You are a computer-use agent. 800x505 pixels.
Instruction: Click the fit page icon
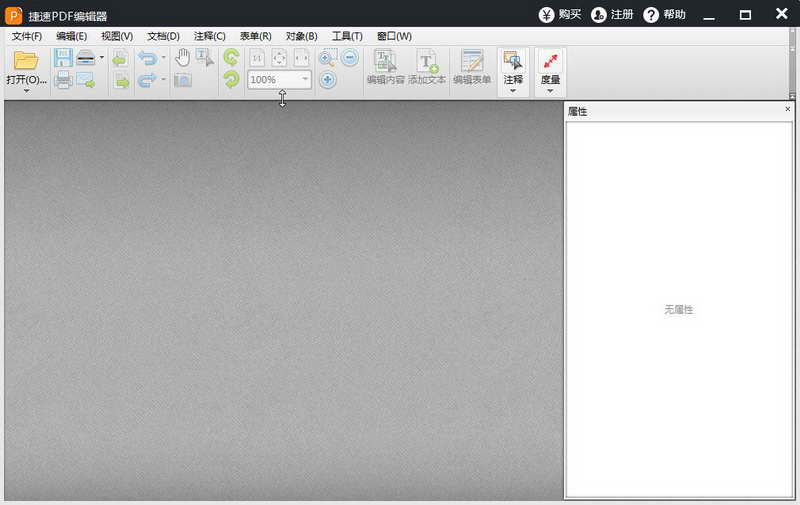279,58
